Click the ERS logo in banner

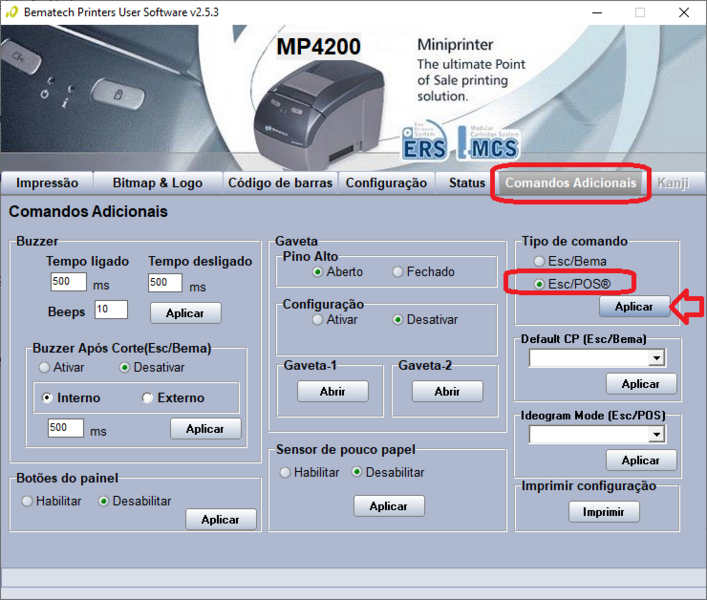(425, 141)
